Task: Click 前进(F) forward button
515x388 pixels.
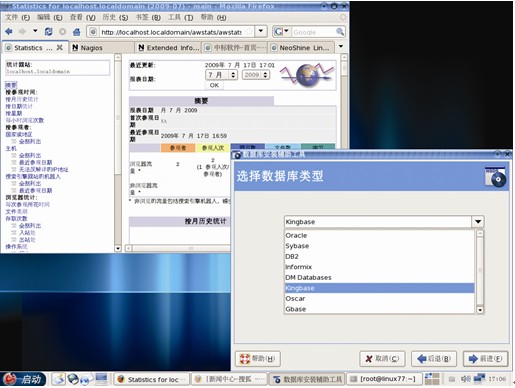Action: (x=486, y=359)
